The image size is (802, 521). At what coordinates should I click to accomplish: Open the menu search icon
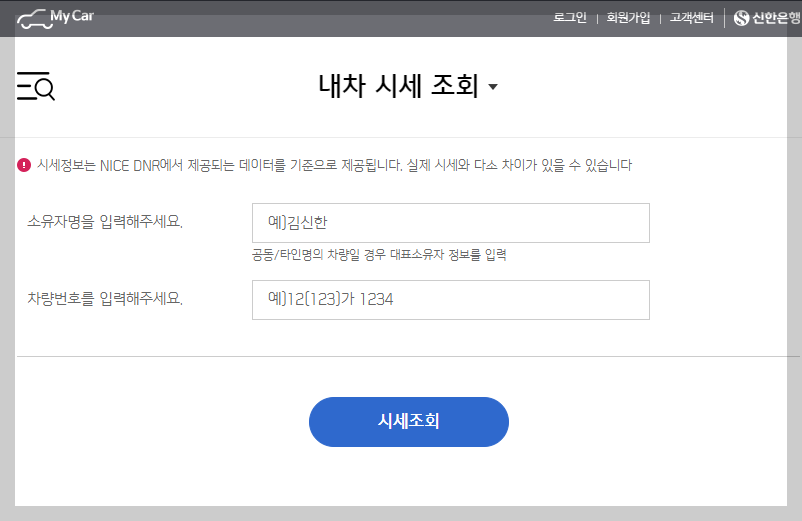[36, 86]
